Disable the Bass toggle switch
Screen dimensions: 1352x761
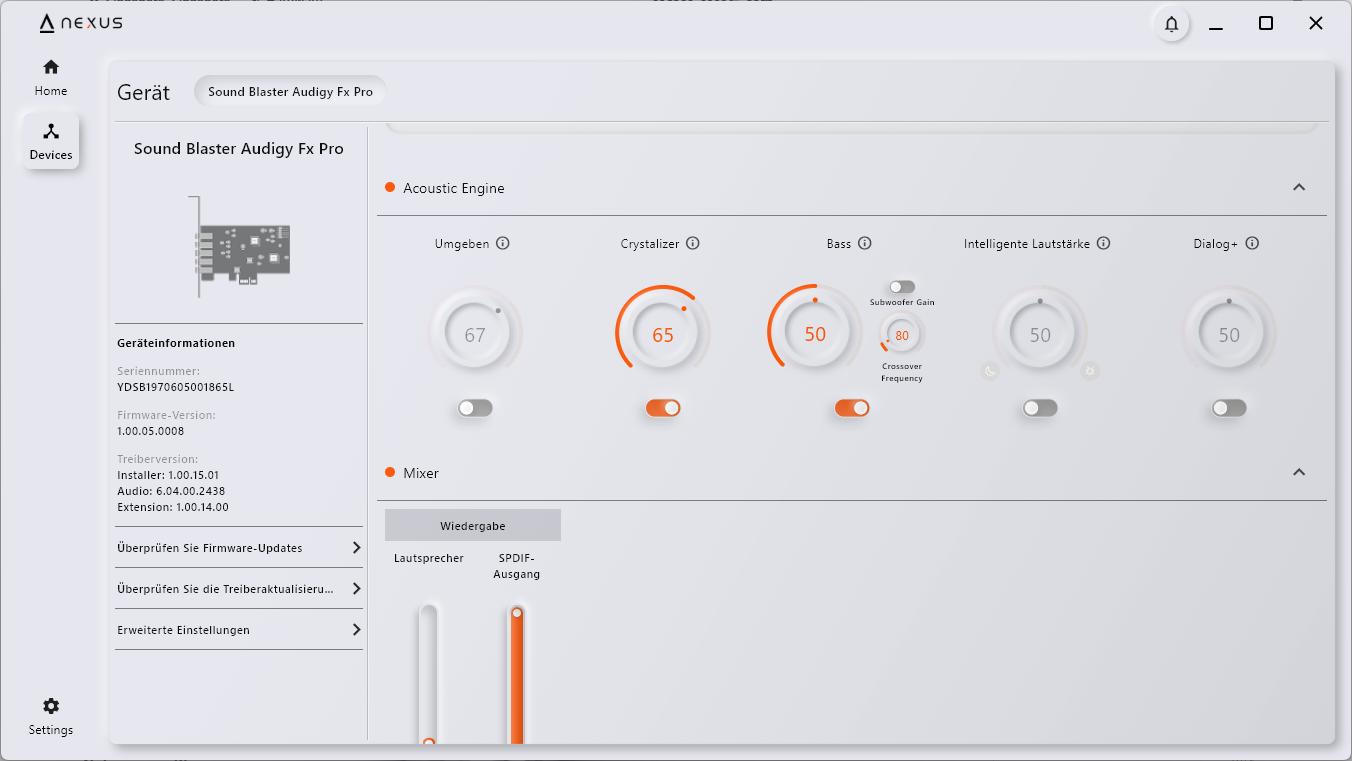click(852, 408)
